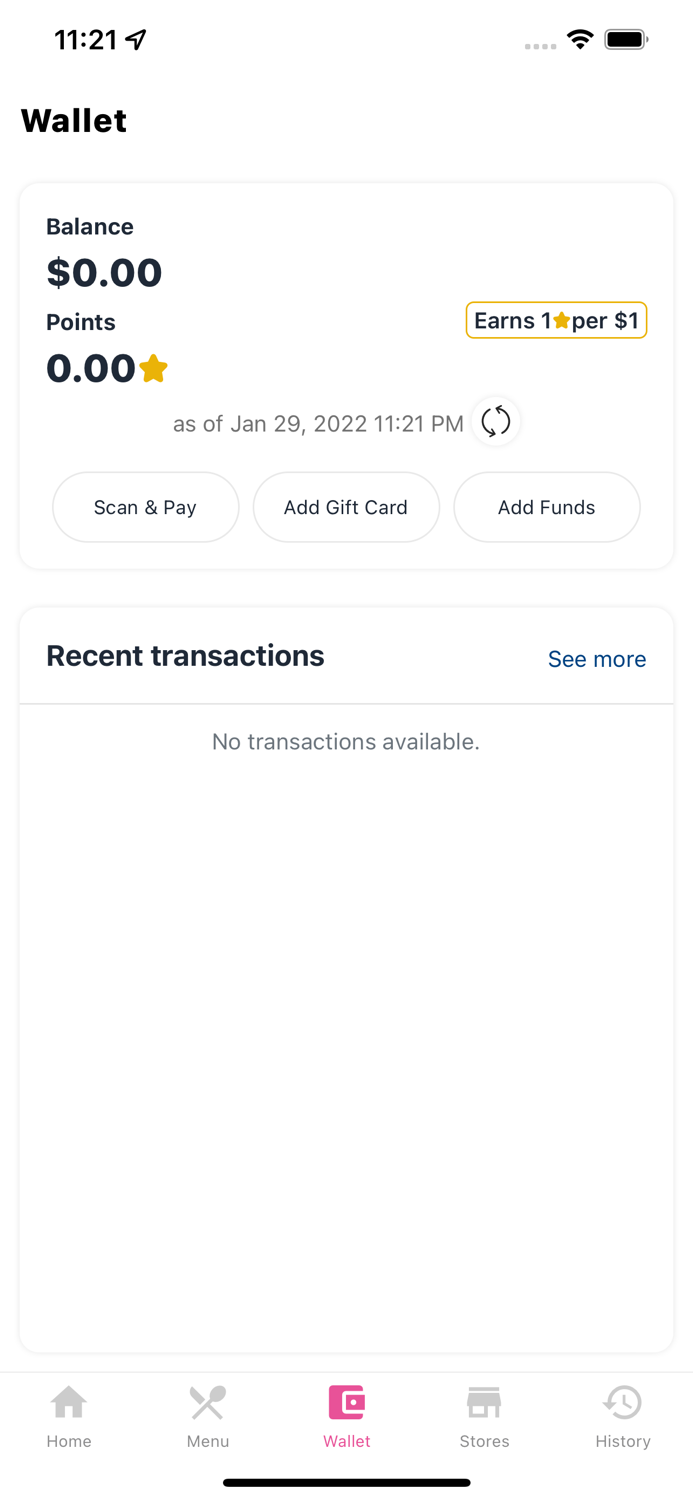The width and height of the screenshot is (693, 1500).
Task: Go to Stores via storefront icon
Action: point(484,1403)
